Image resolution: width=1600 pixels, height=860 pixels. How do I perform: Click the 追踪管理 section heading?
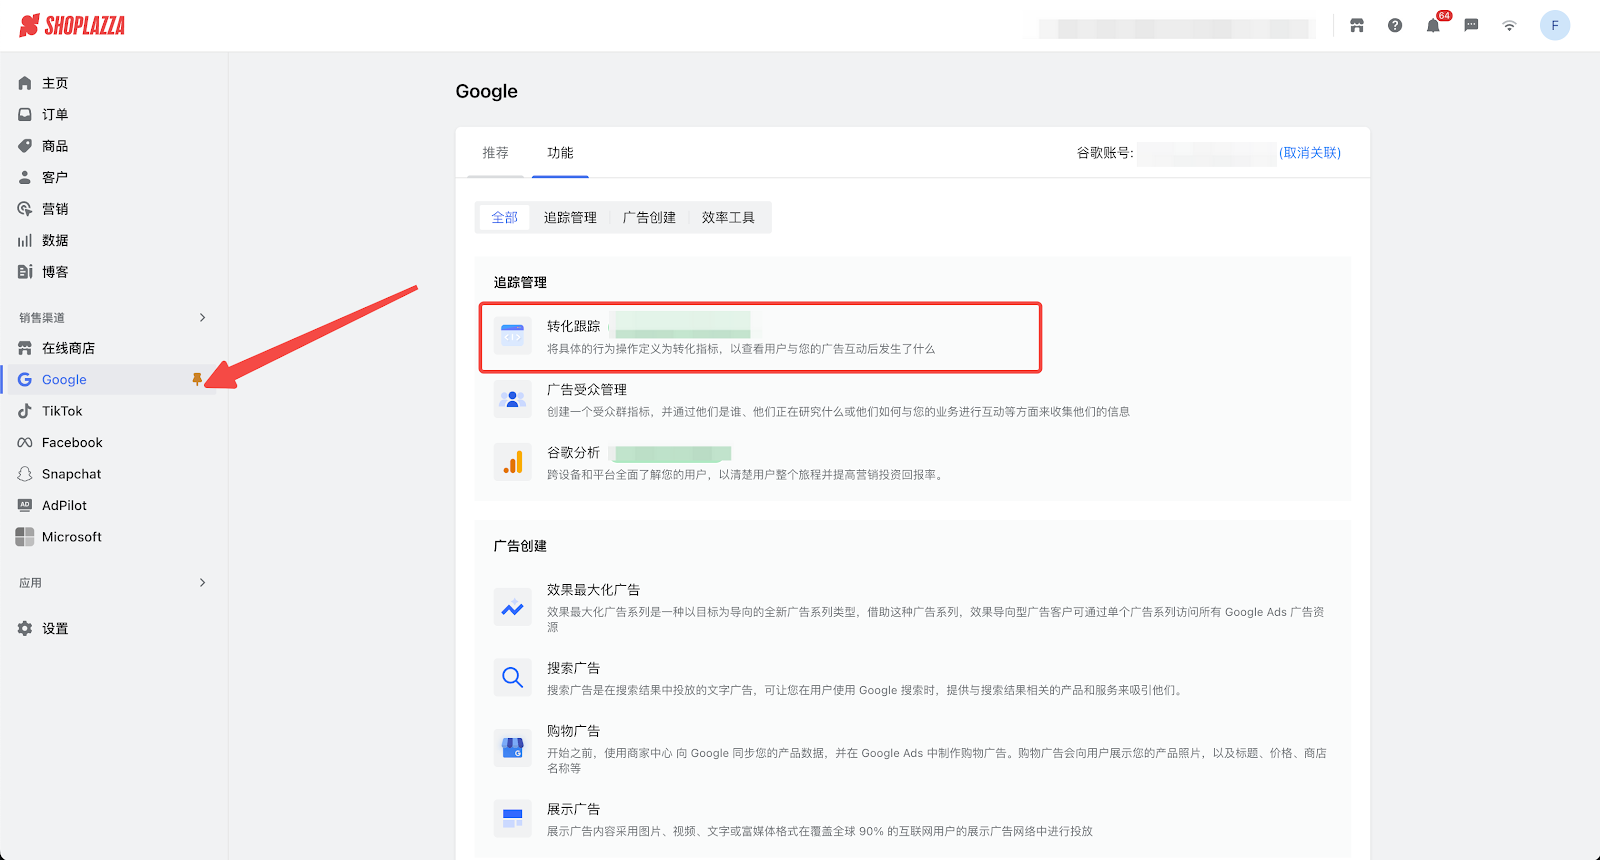(x=520, y=283)
